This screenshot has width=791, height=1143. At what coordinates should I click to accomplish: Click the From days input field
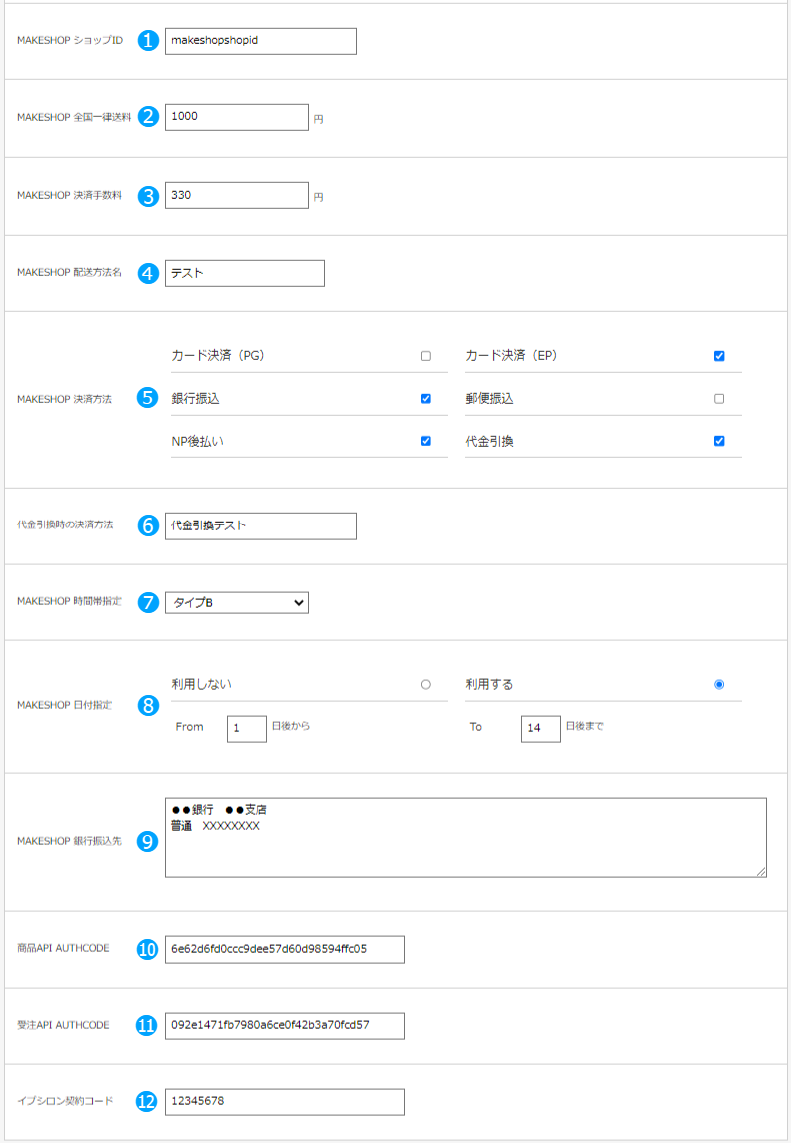(x=246, y=729)
